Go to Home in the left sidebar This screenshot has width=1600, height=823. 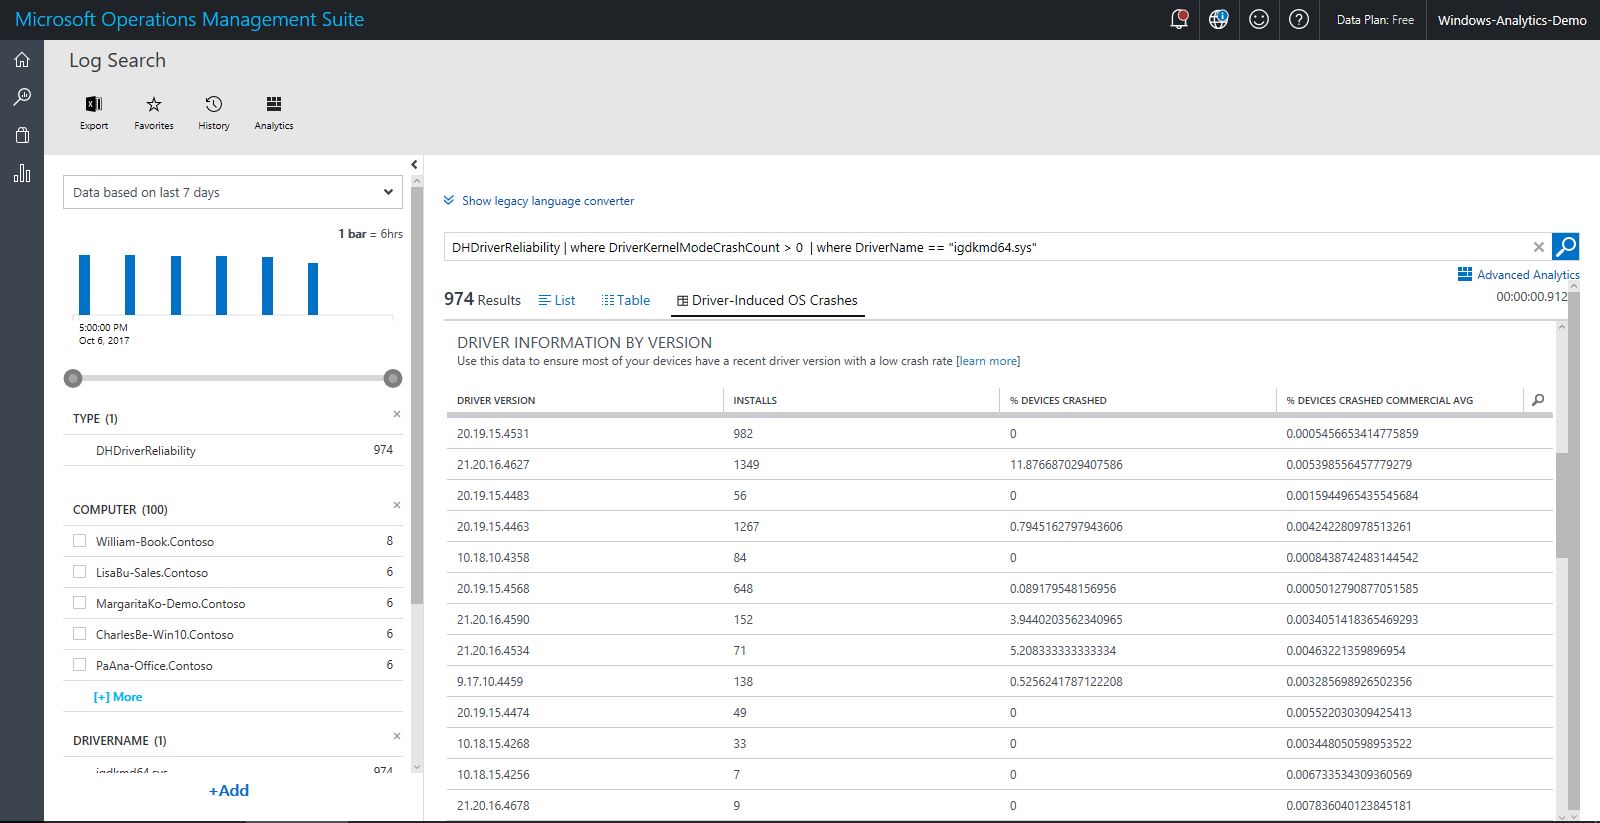[22, 60]
